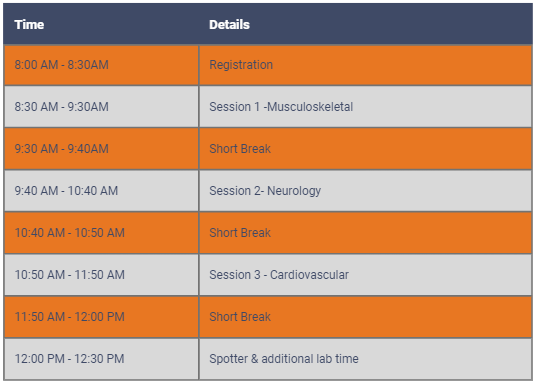The height and width of the screenshot is (383, 535).
Task: Select the 9:40 AM - 10:40 AM cell
Action: coord(101,191)
